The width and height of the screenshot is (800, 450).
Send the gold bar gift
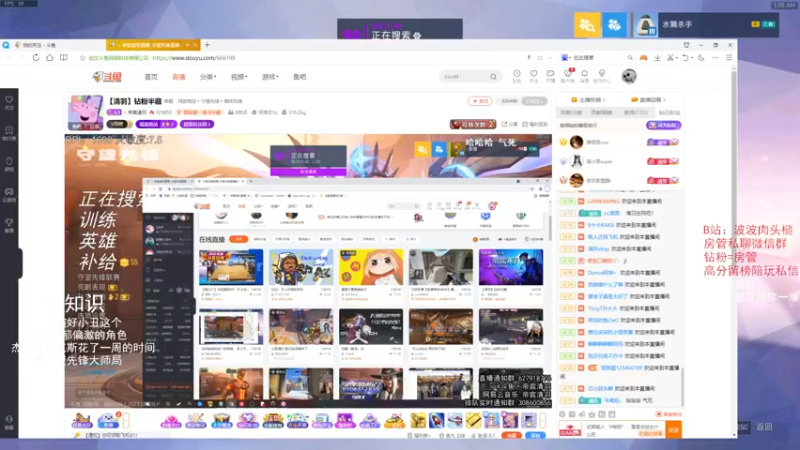click(473, 420)
